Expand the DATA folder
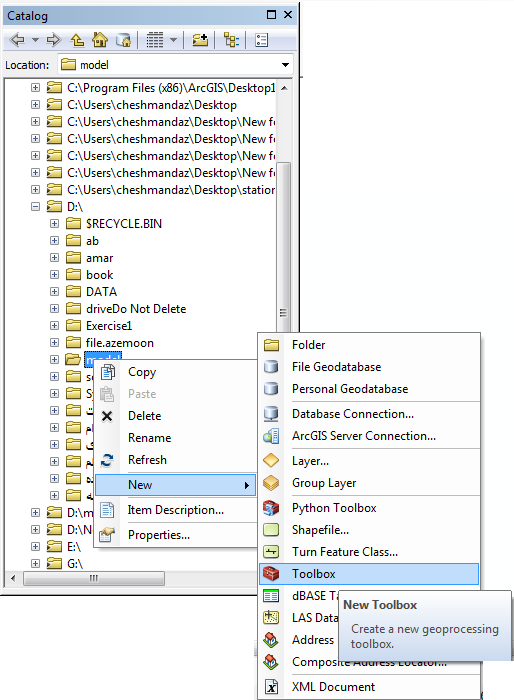Viewport: 514px width, 700px height. coord(54,292)
